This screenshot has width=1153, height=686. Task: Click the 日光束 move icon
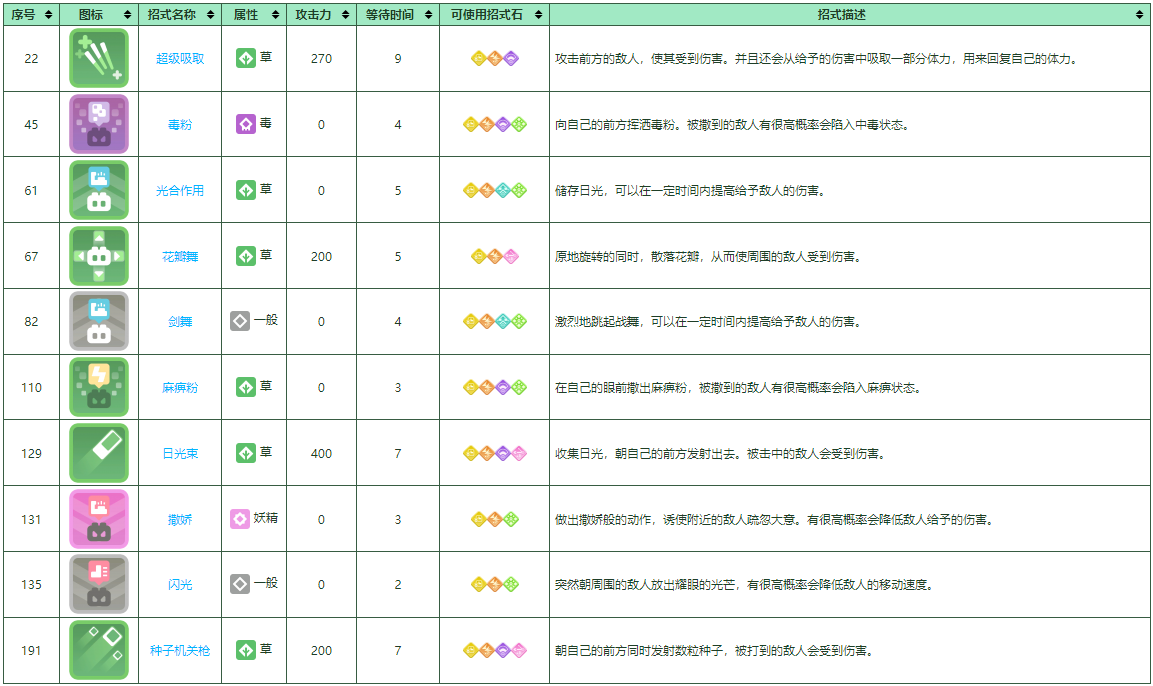click(x=99, y=453)
